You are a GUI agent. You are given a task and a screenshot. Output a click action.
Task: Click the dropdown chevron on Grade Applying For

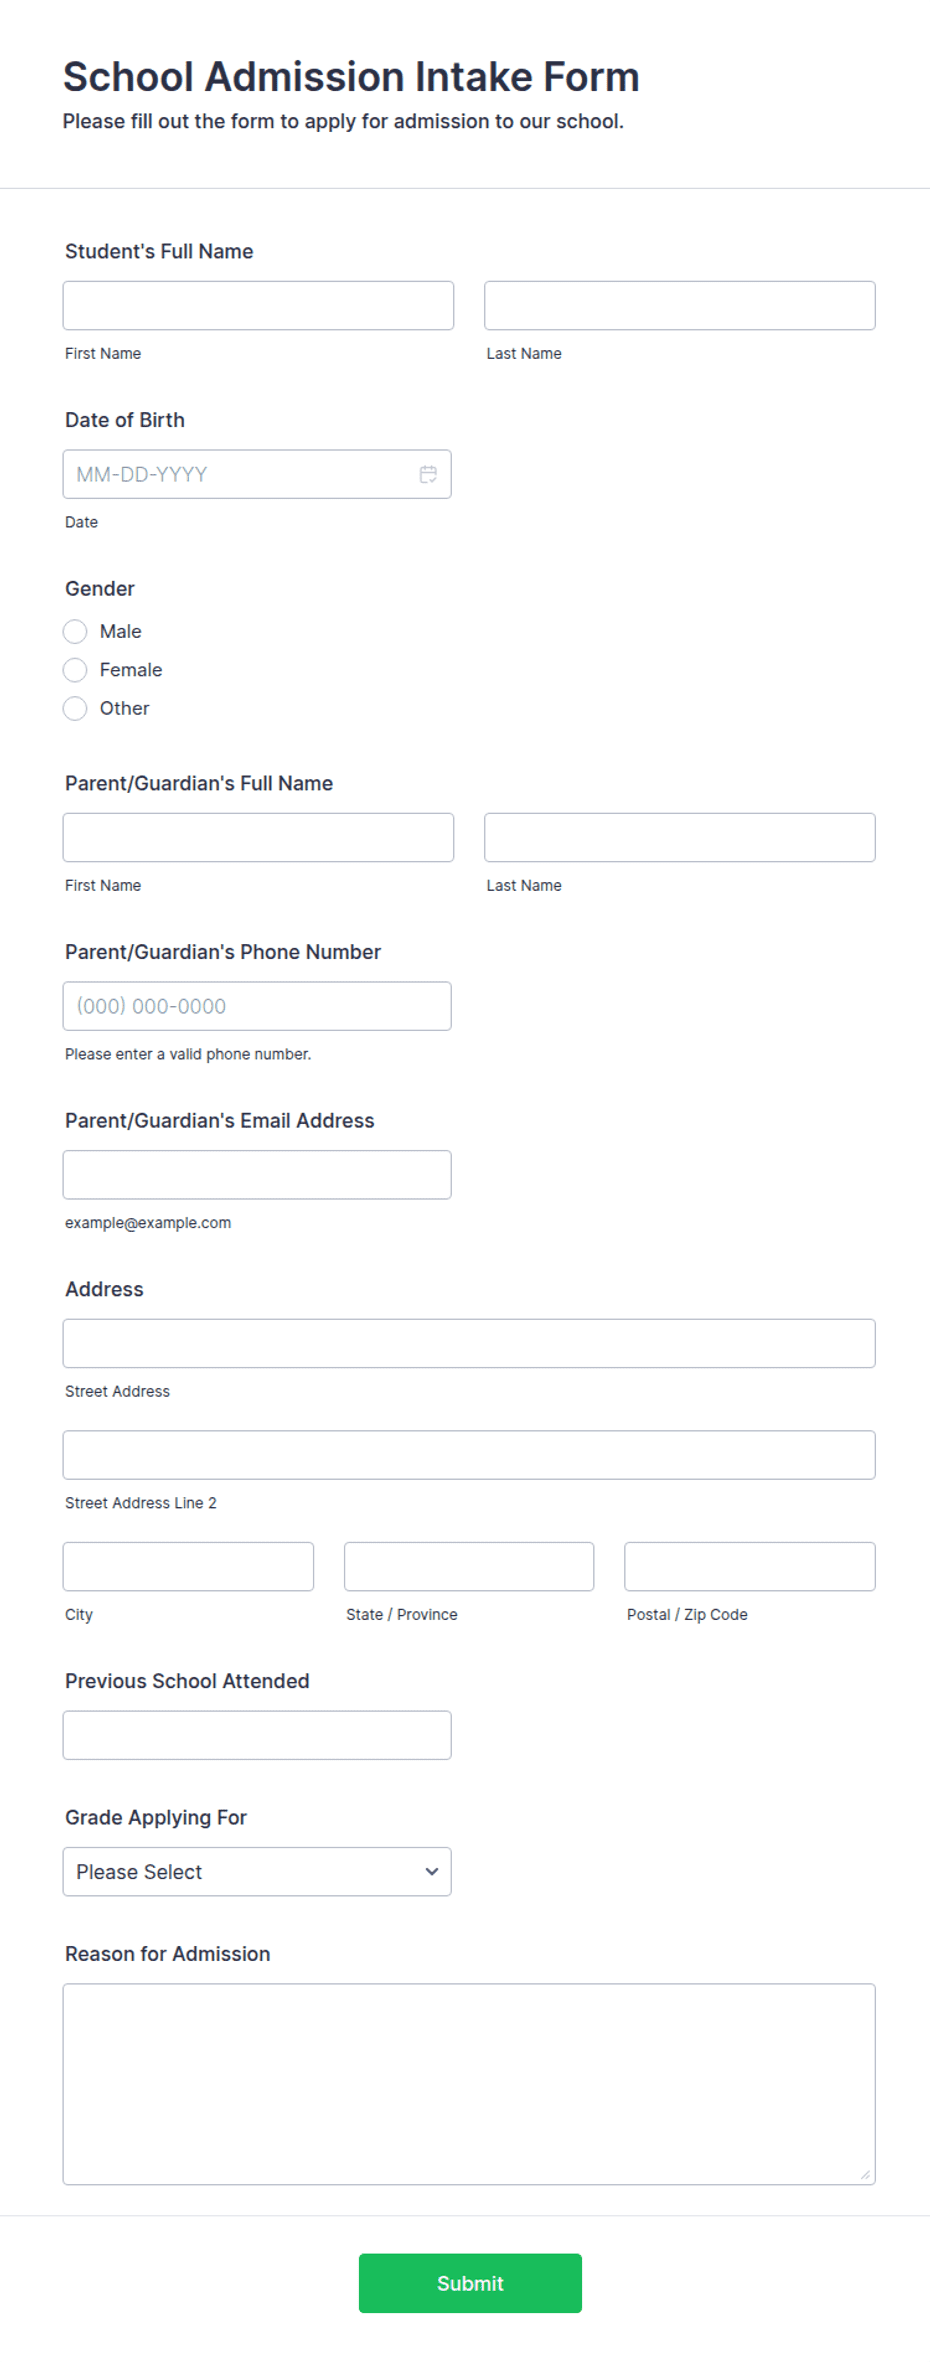click(431, 1871)
